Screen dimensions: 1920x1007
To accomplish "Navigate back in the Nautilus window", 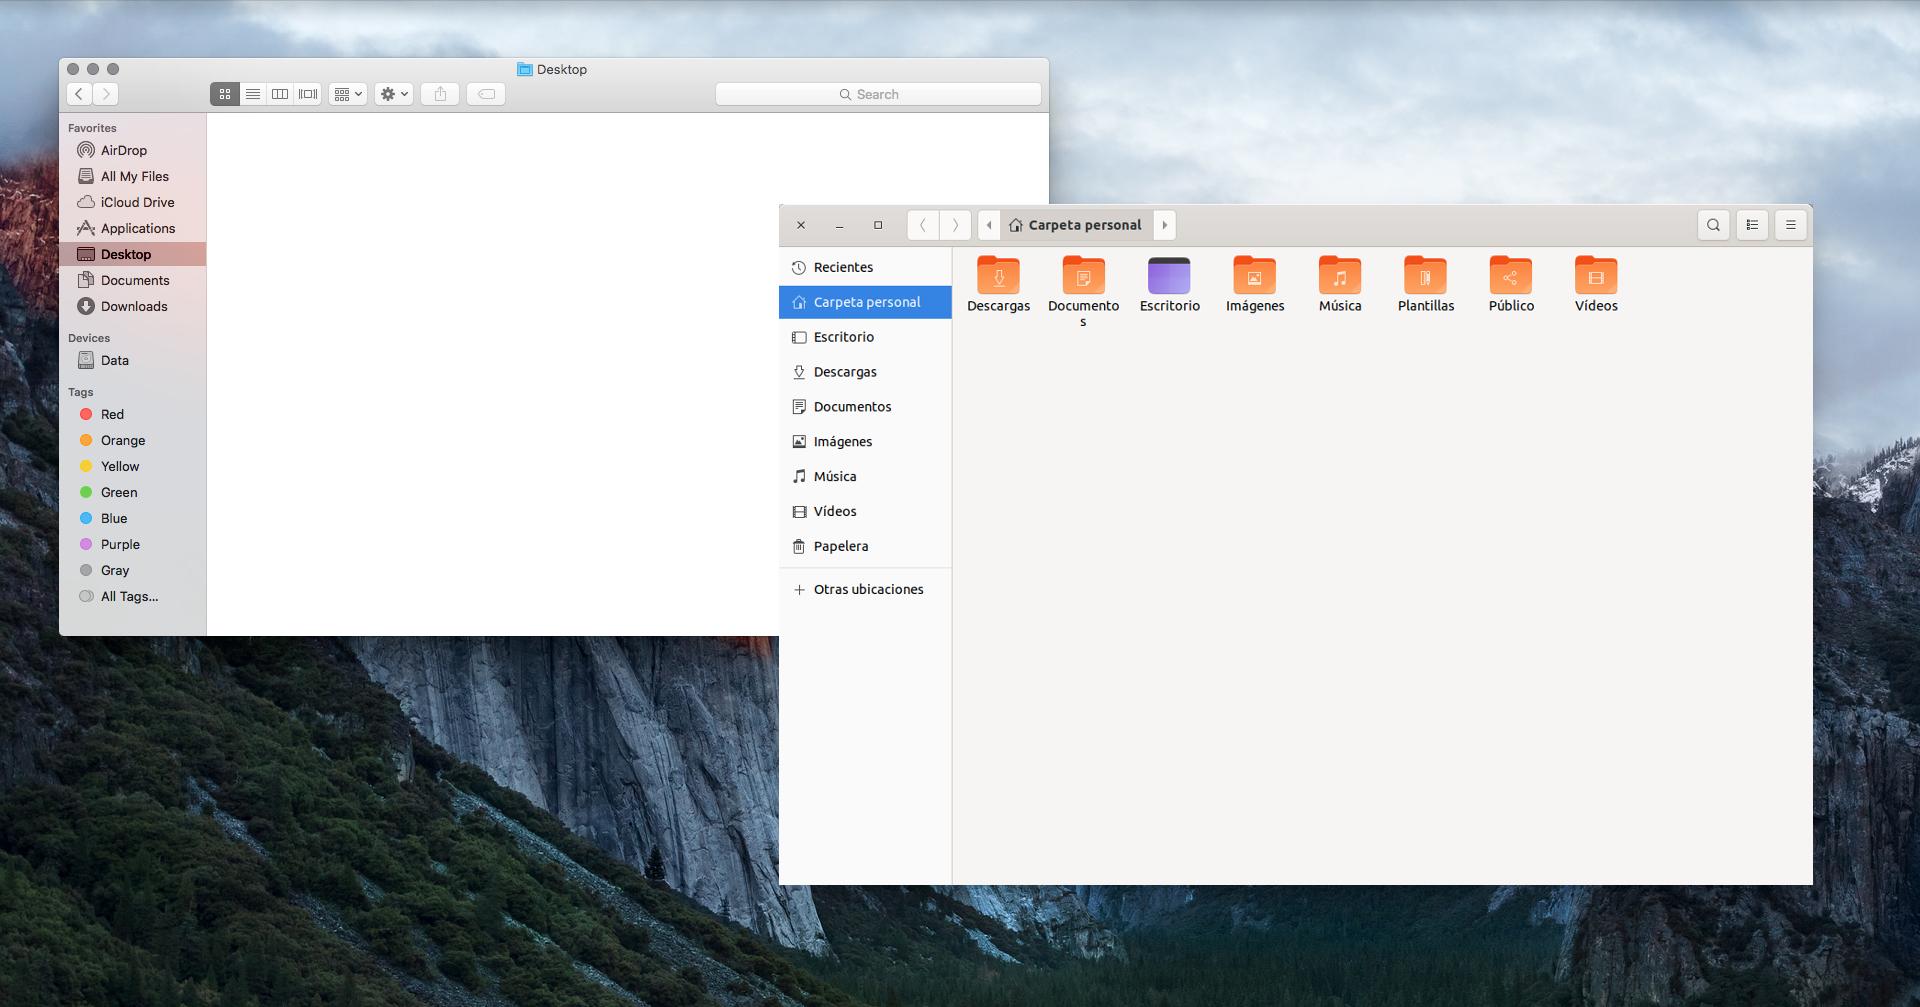I will click(x=922, y=225).
